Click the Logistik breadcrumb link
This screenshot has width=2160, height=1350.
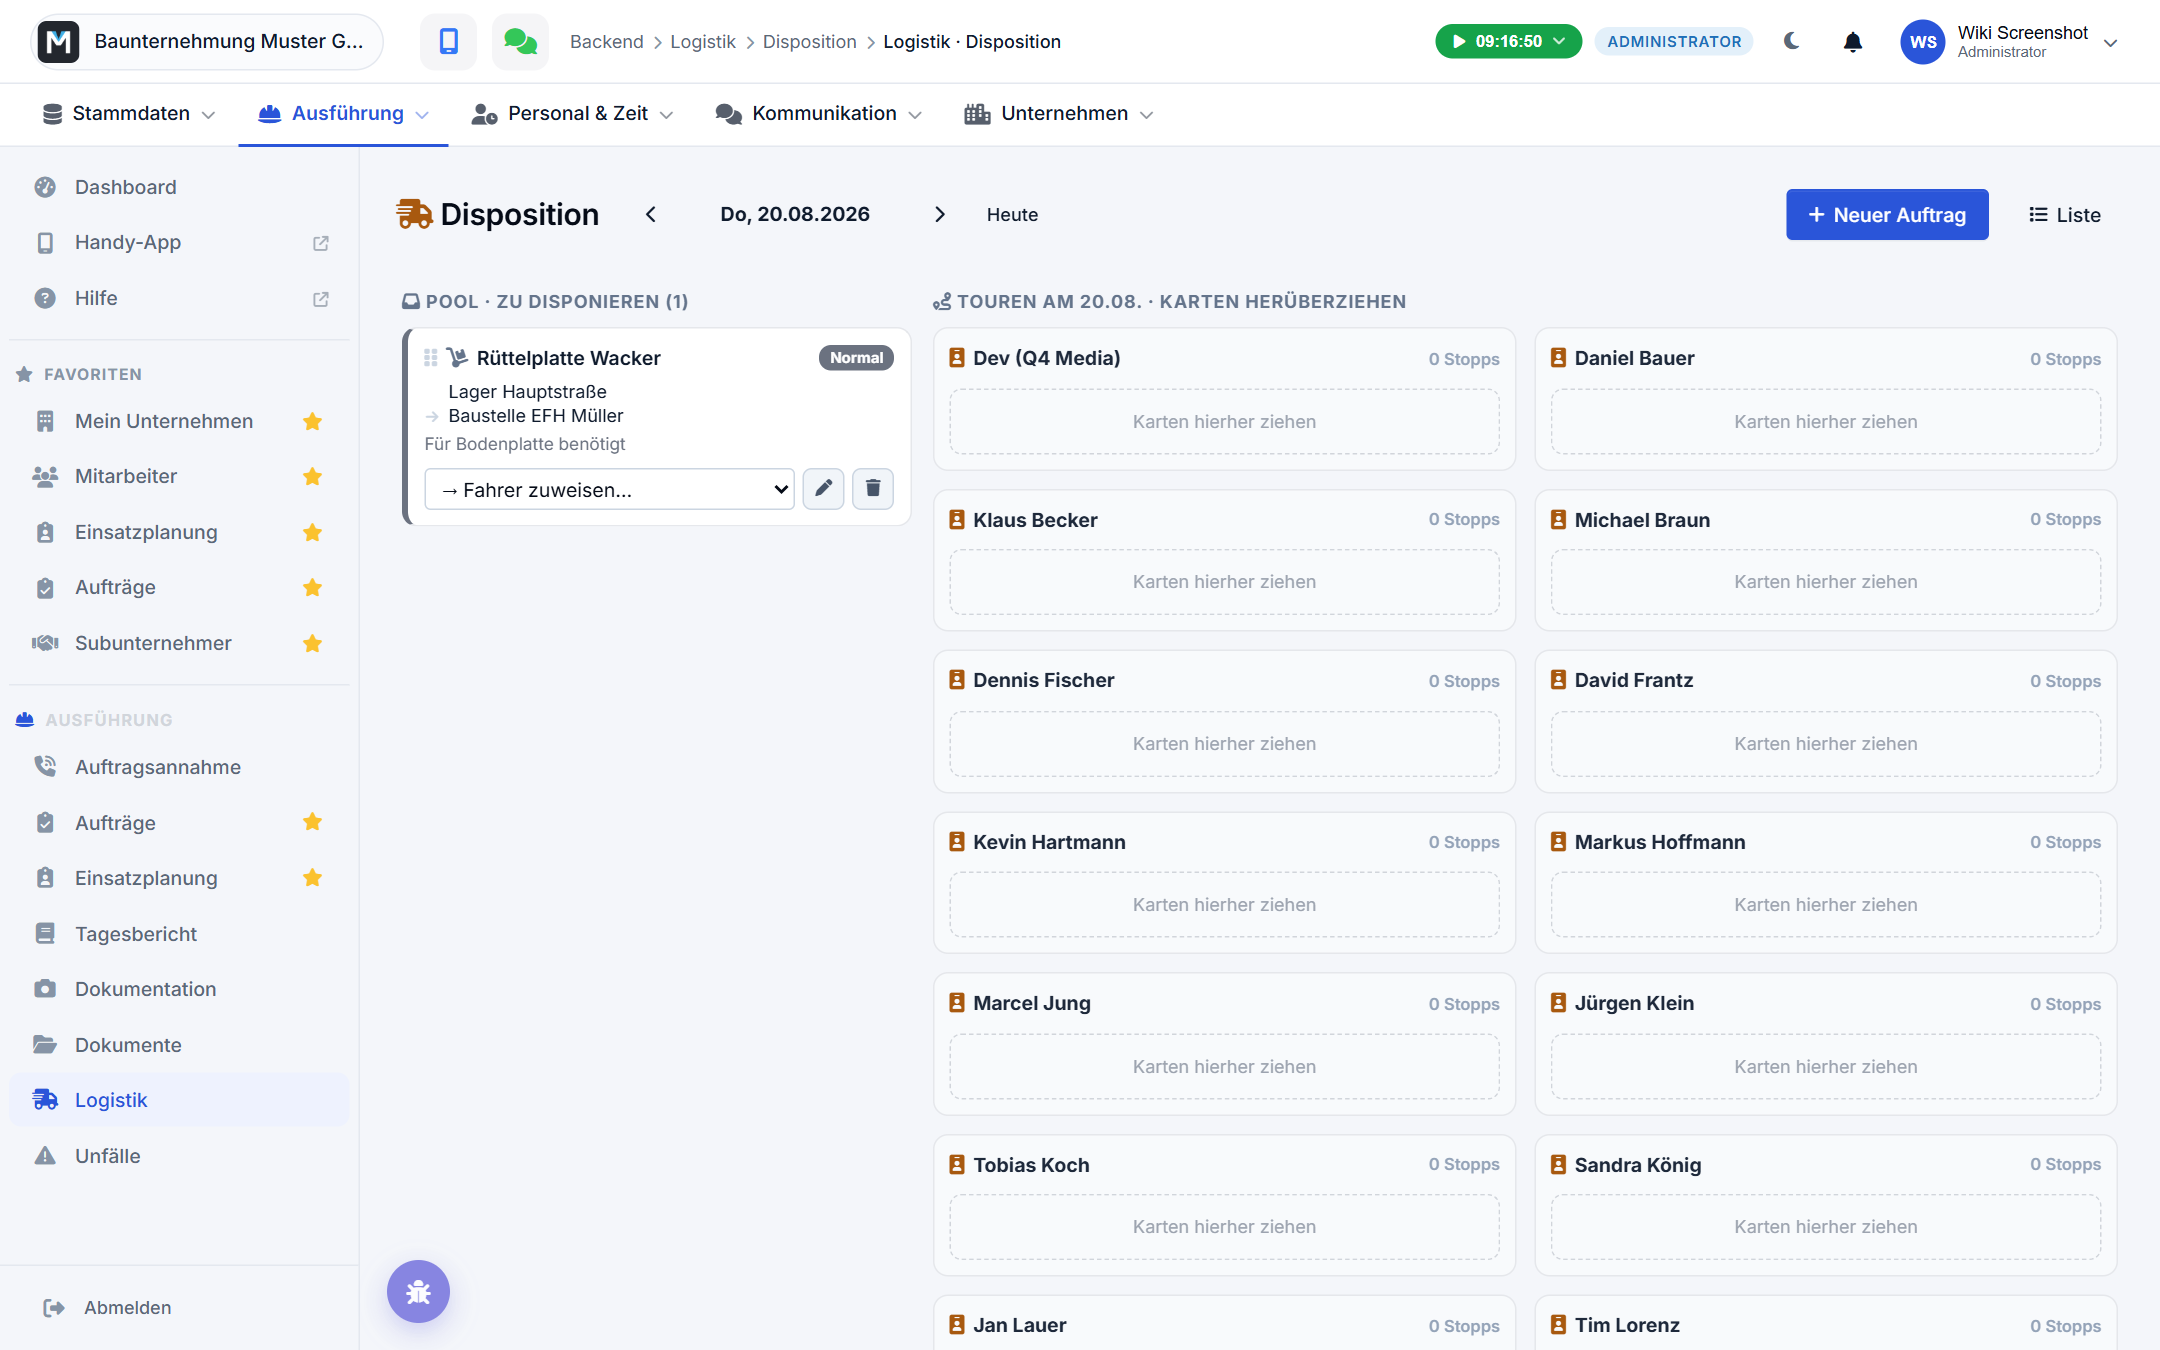703,42
